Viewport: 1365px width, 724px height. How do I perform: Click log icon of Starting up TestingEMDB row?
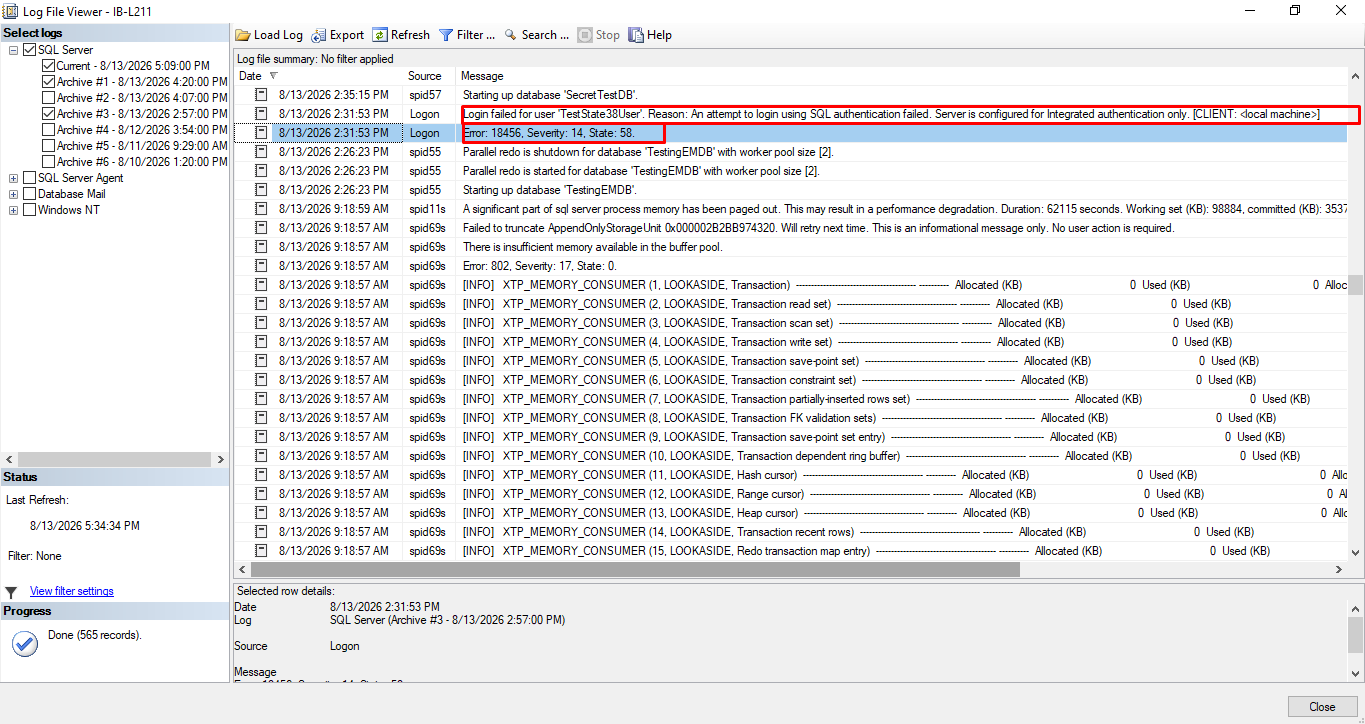pyautogui.click(x=261, y=190)
